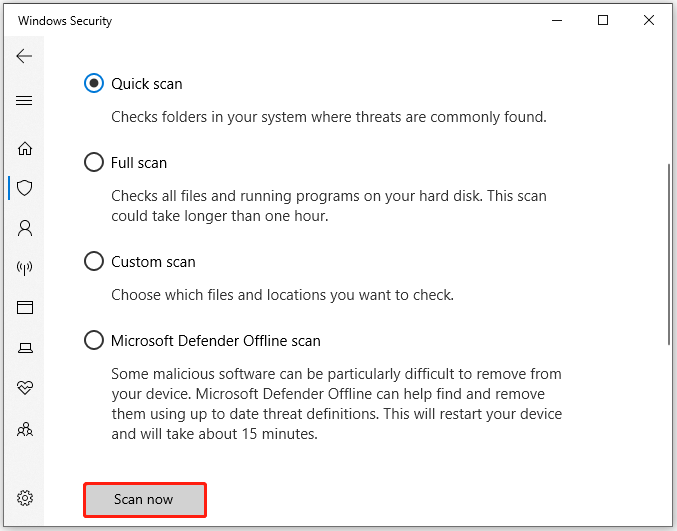The width and height of the screenshot is (677, 531).
Task: Open Family options people icon
Action: coord(25,429)
